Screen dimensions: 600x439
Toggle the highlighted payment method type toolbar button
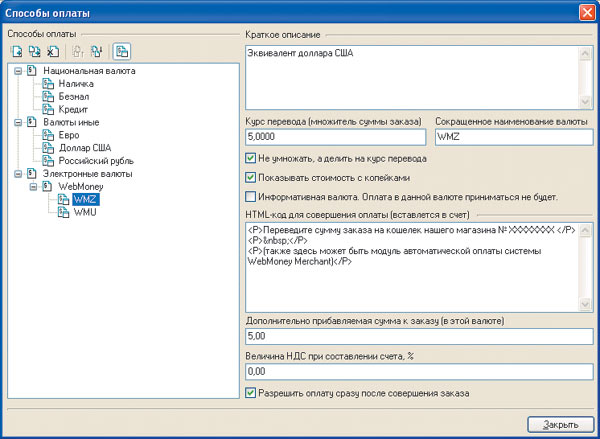coord(122,51)
